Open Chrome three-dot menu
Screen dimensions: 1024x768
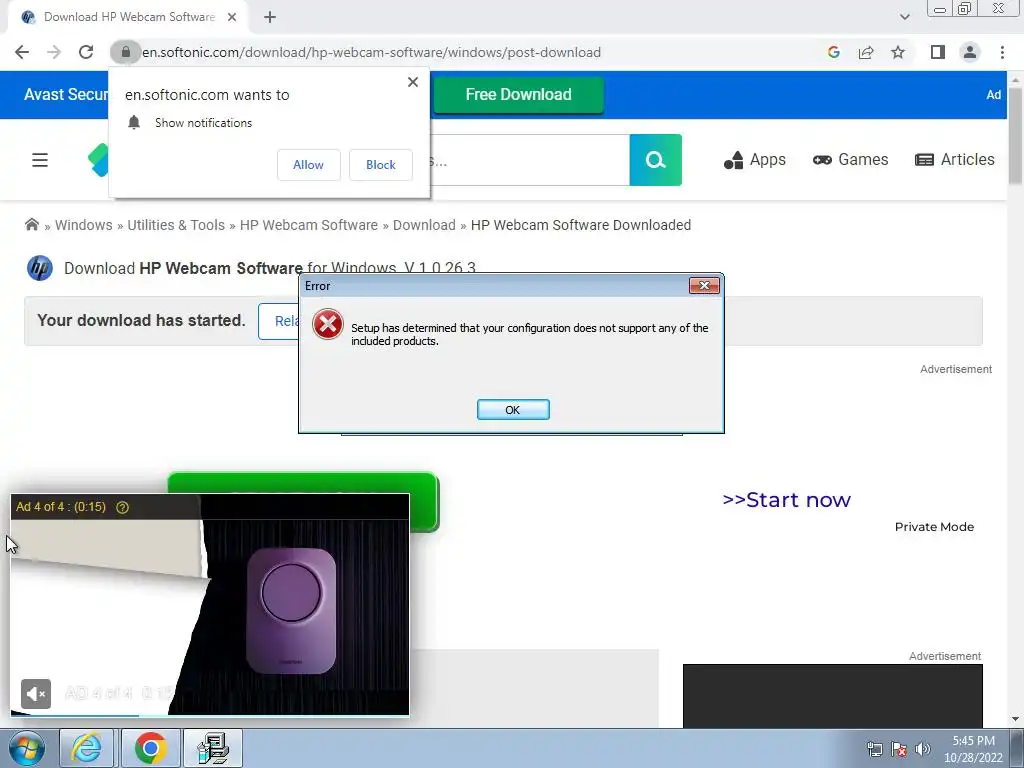1002,52
